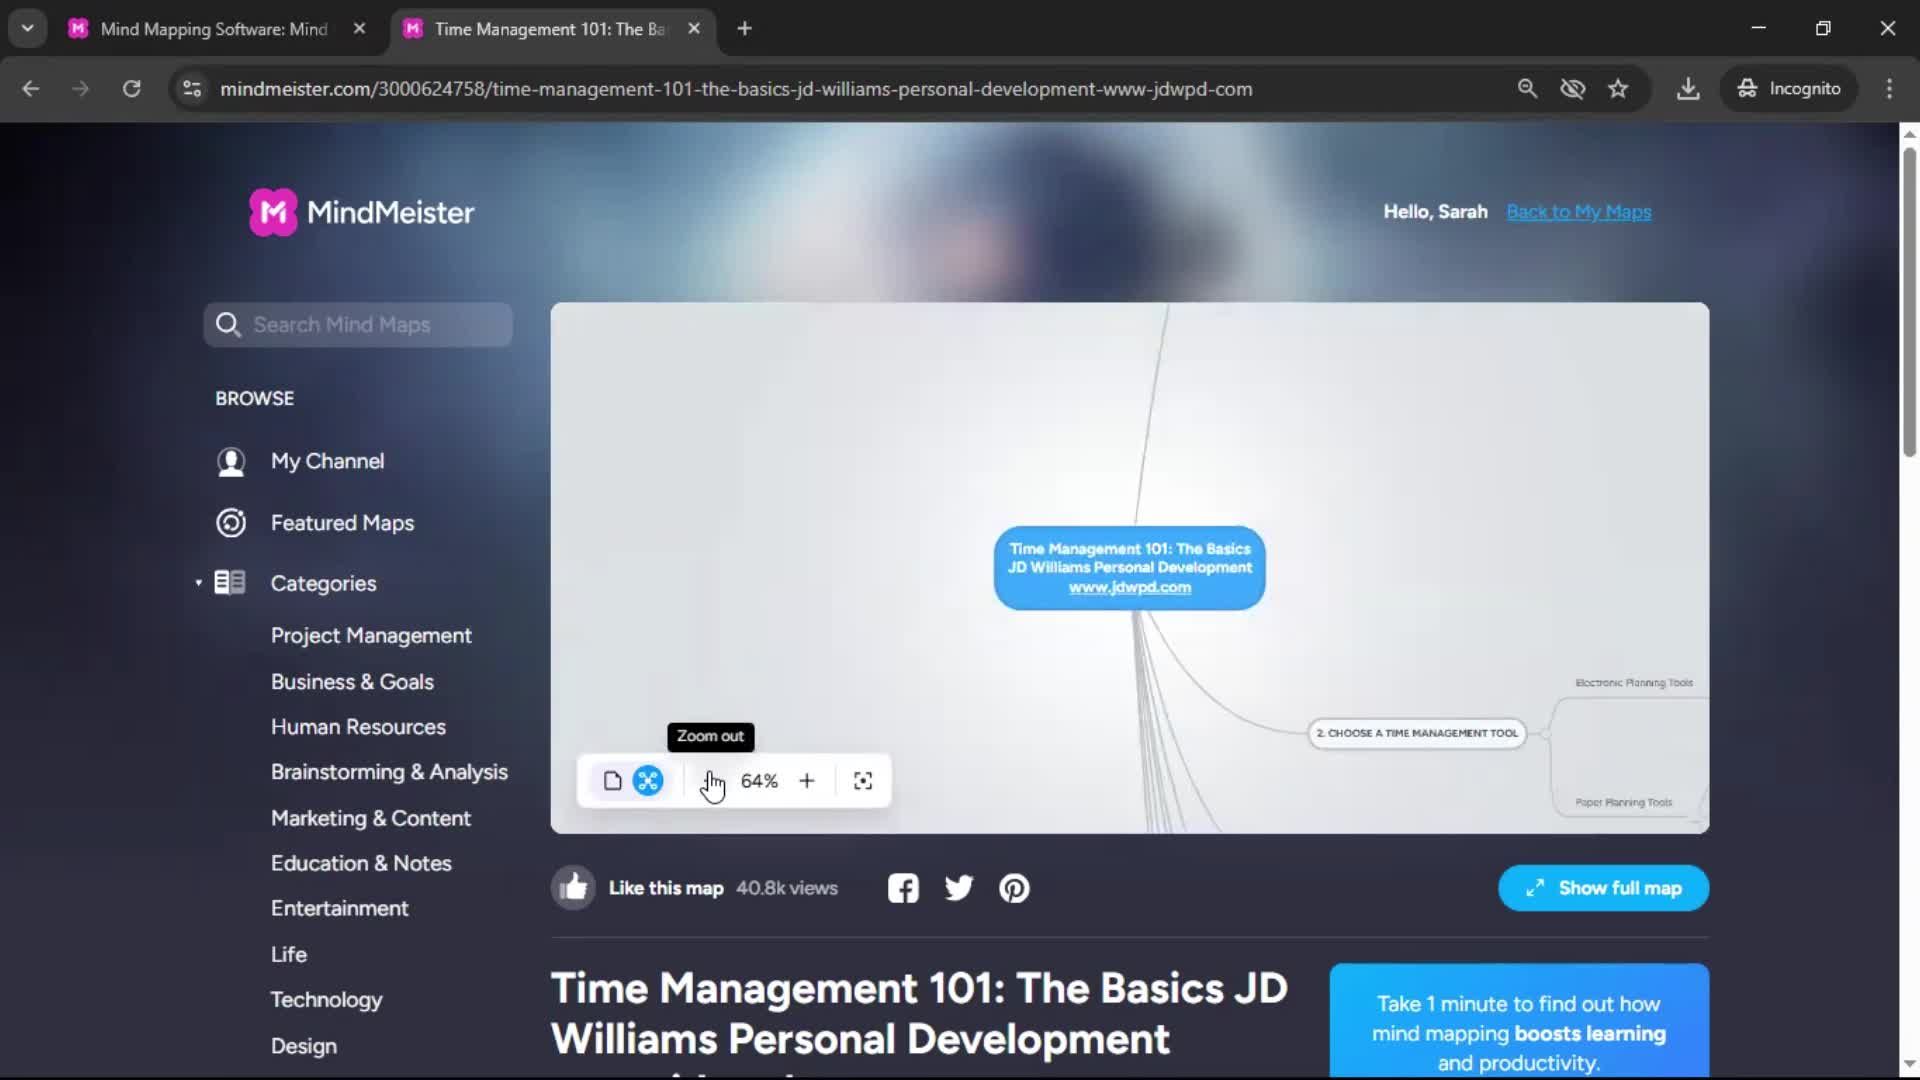Open a new browser tab

pyautogui.click(x=744, y=29)
